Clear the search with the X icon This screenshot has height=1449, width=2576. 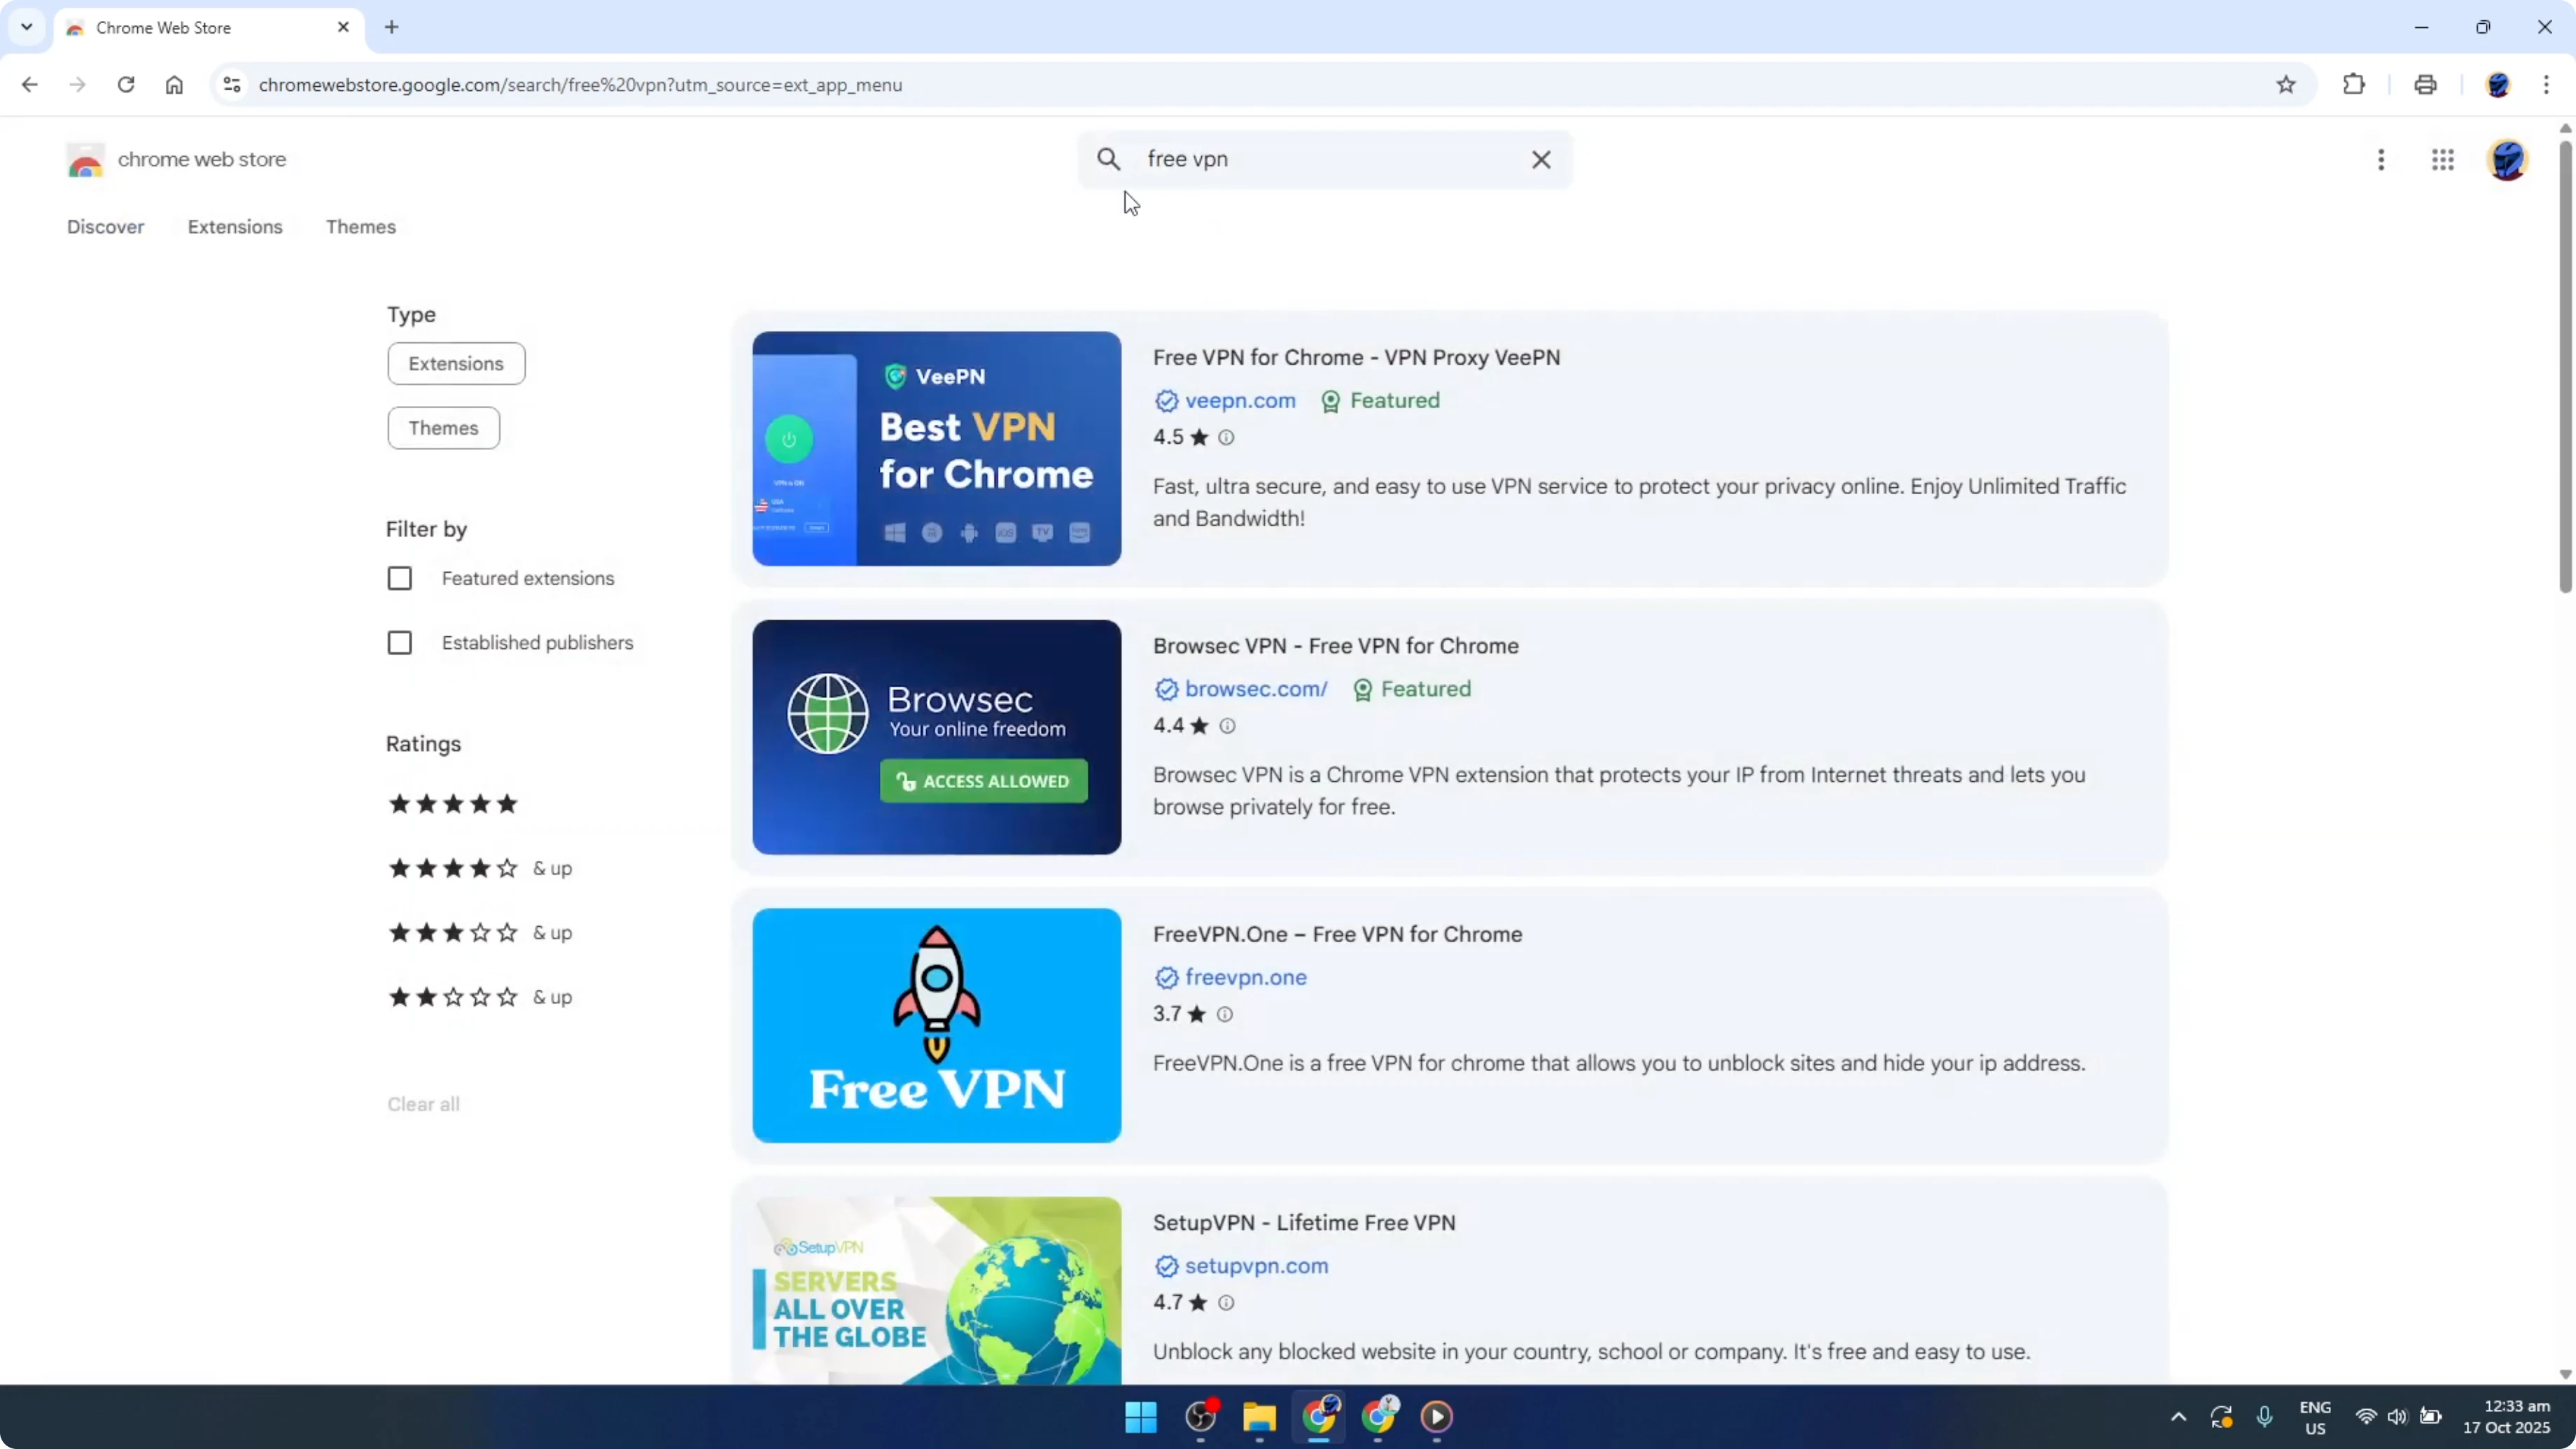[1541, 159]
